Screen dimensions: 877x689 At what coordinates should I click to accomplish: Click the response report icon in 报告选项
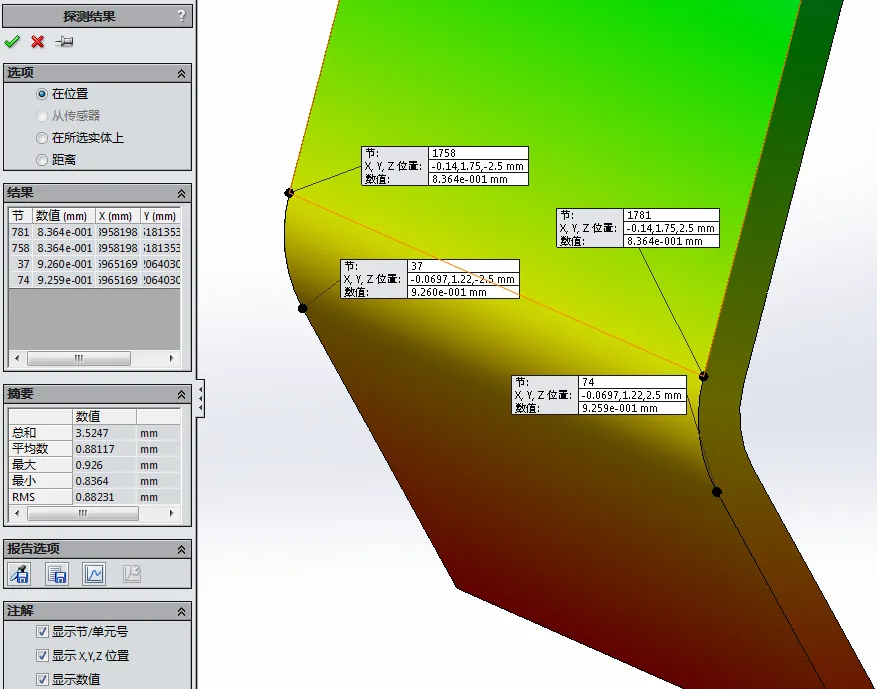131,573
